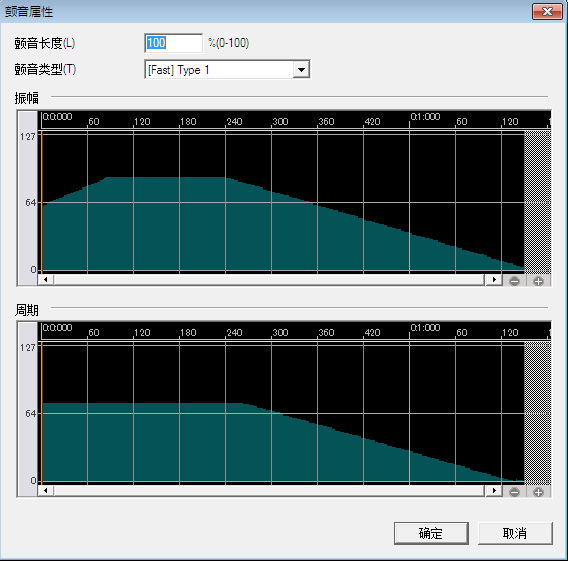Zoom out the amplitude graph with minus icon
The height and width of the screenshot is (561, 568).
click(x=514, y=281)
